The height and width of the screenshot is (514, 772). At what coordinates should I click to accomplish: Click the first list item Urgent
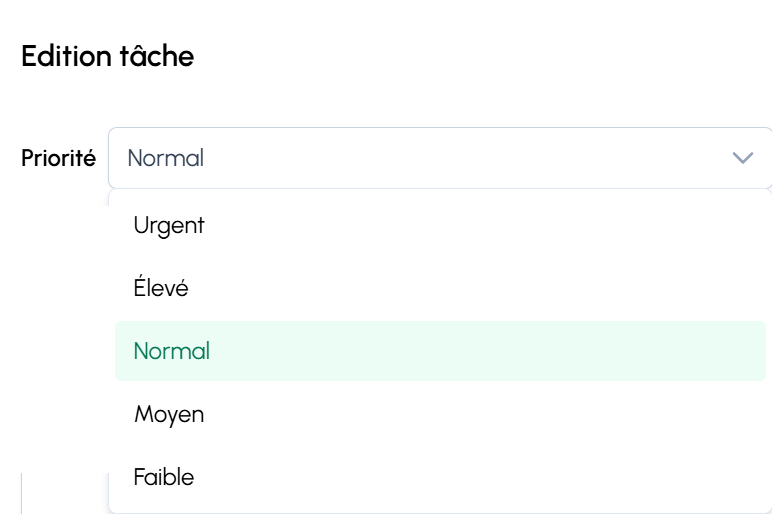click(169, 226)
